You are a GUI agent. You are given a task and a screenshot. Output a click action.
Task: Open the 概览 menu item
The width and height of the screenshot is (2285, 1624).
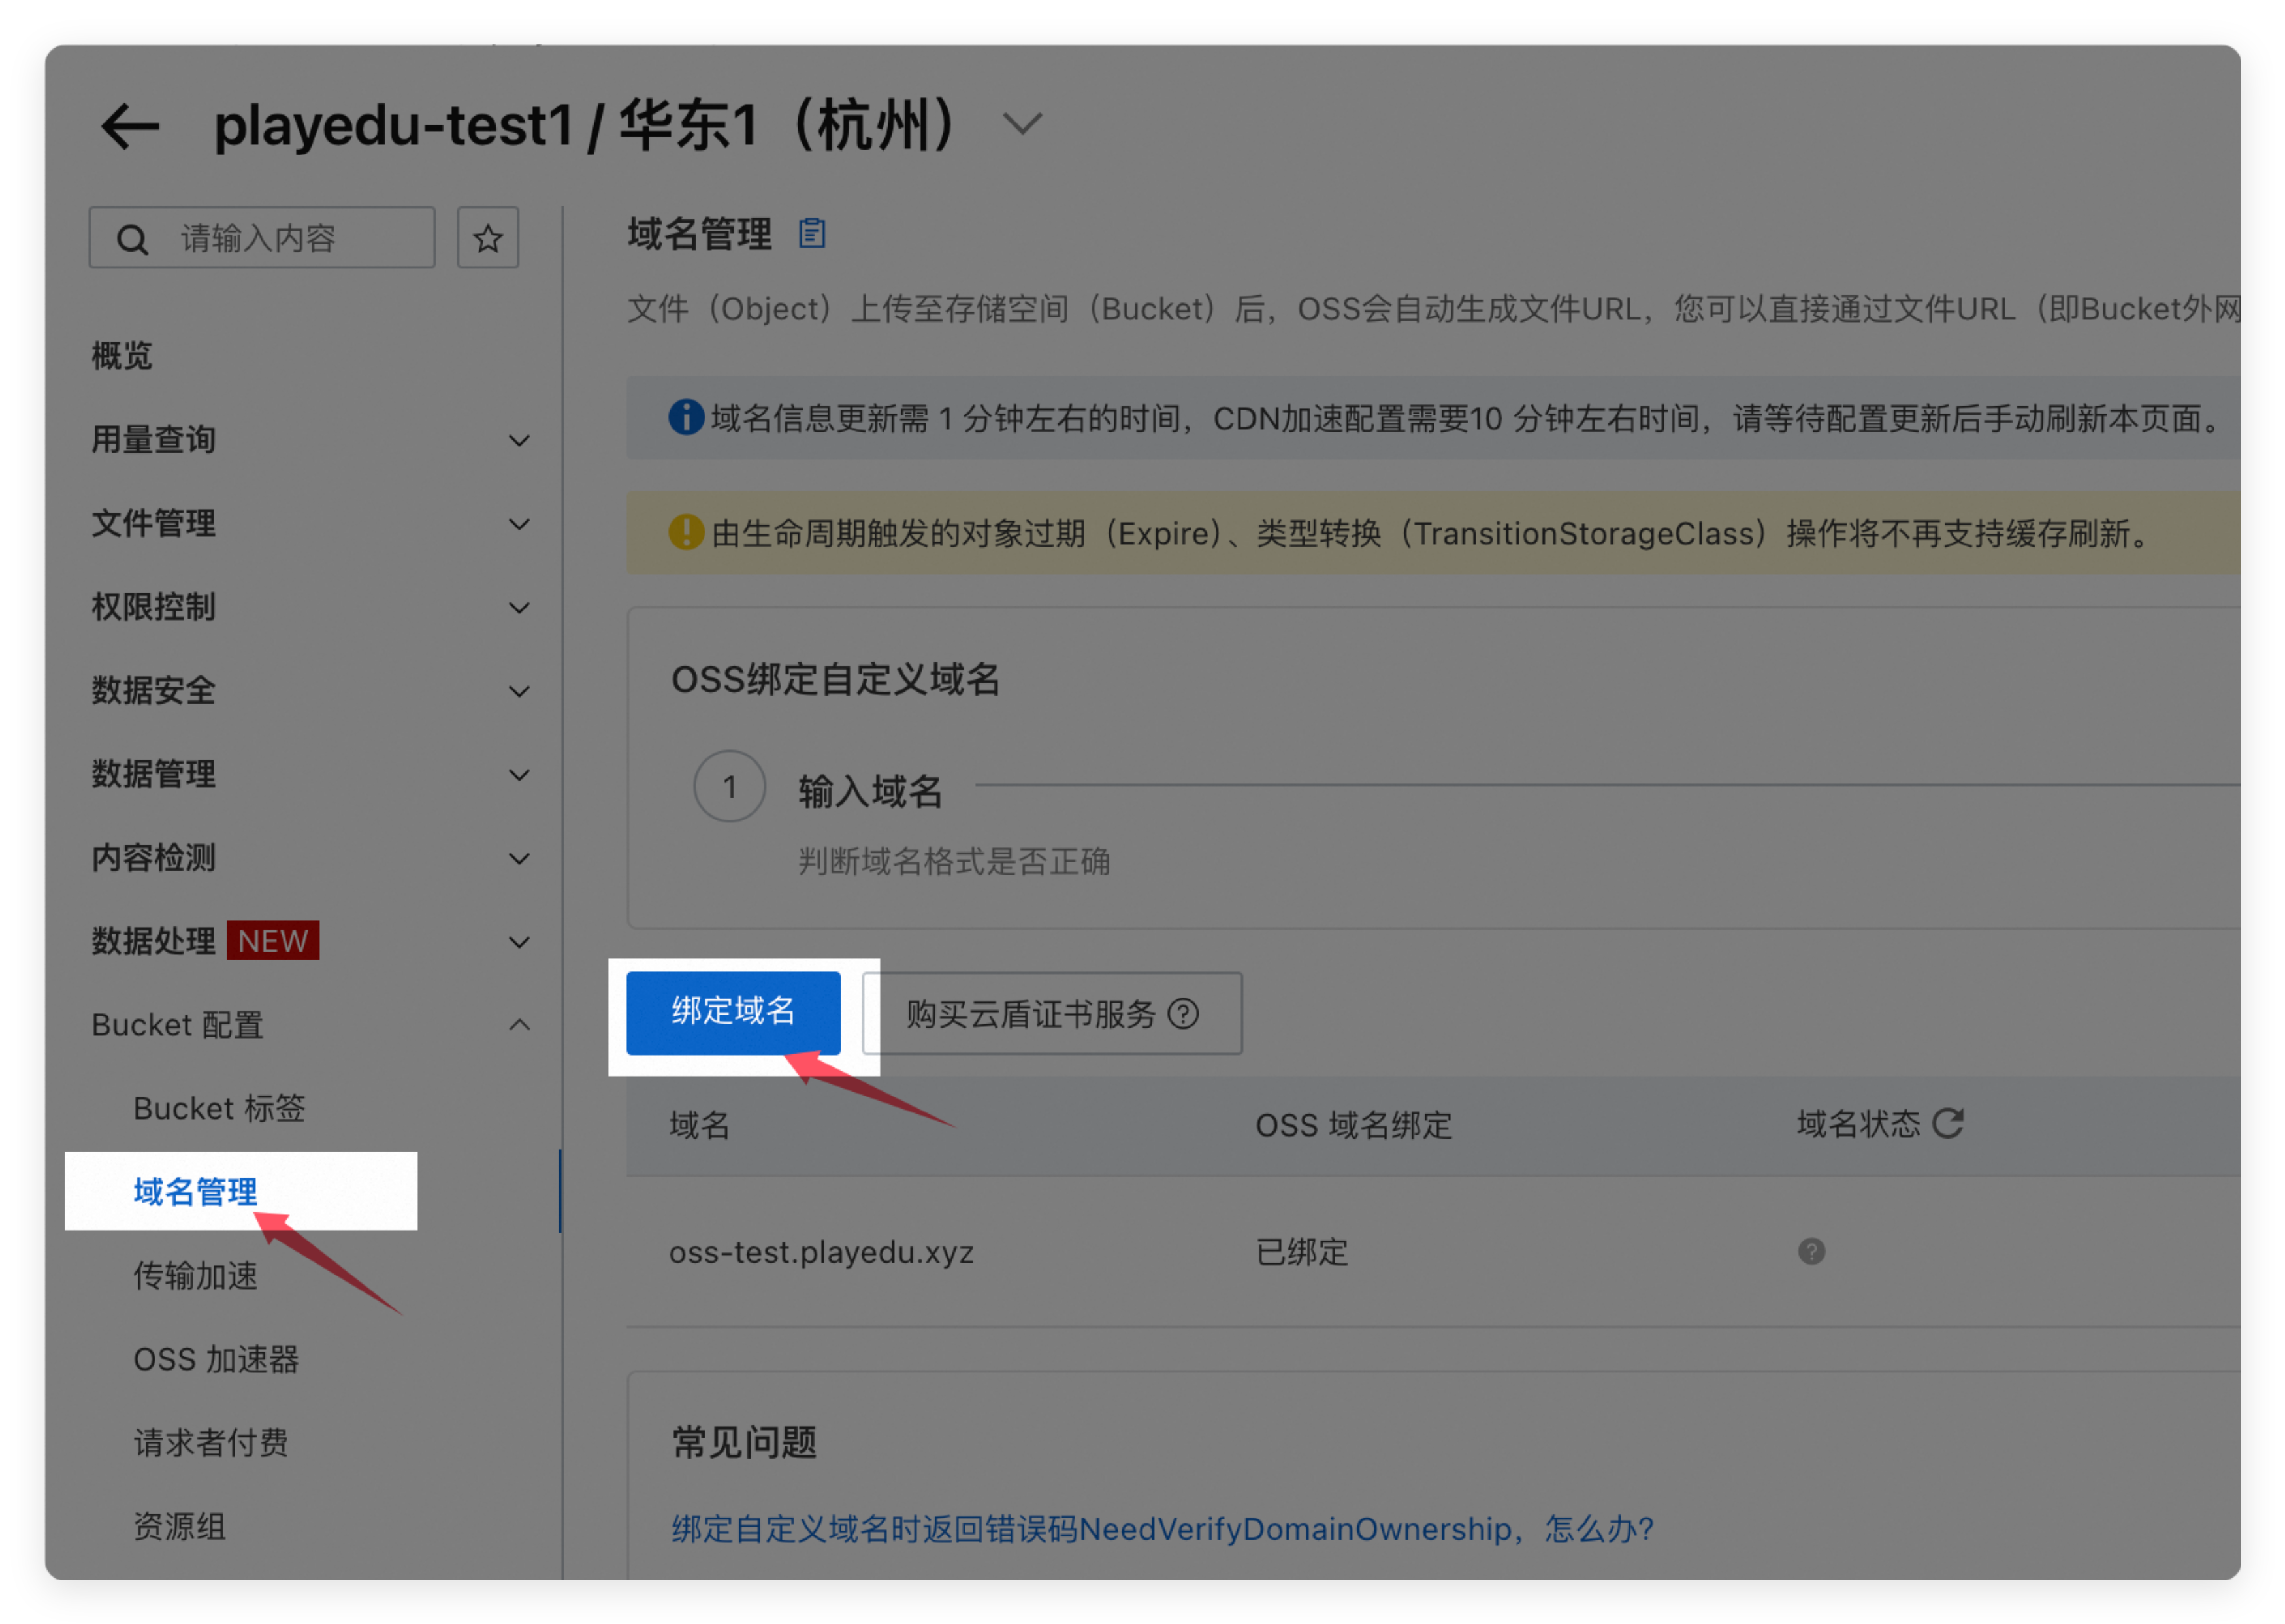(x=122, y=356)
